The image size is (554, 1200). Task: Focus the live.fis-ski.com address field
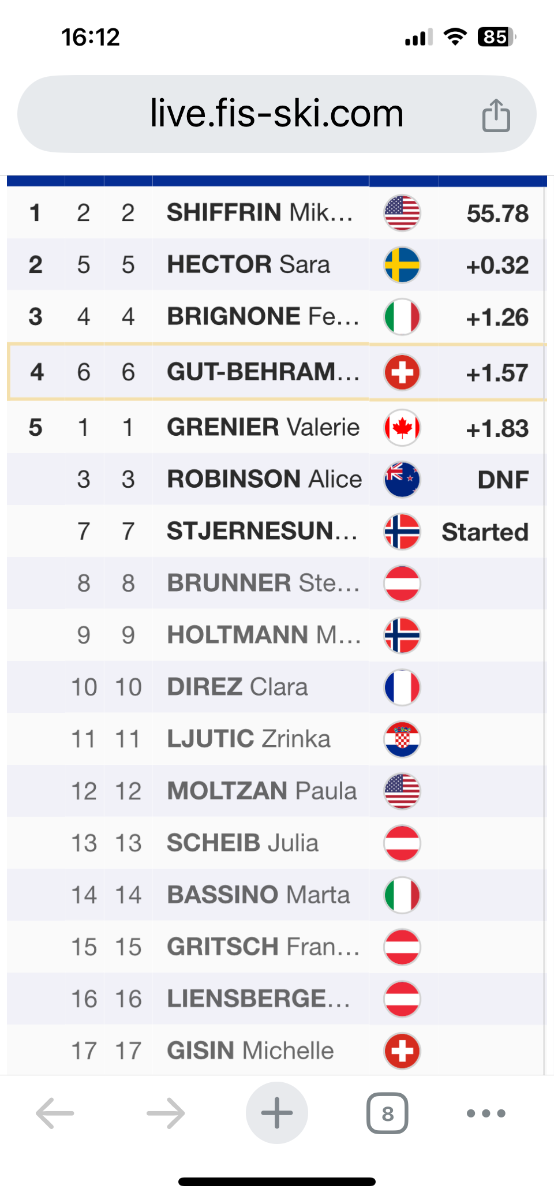pos(277,114)
